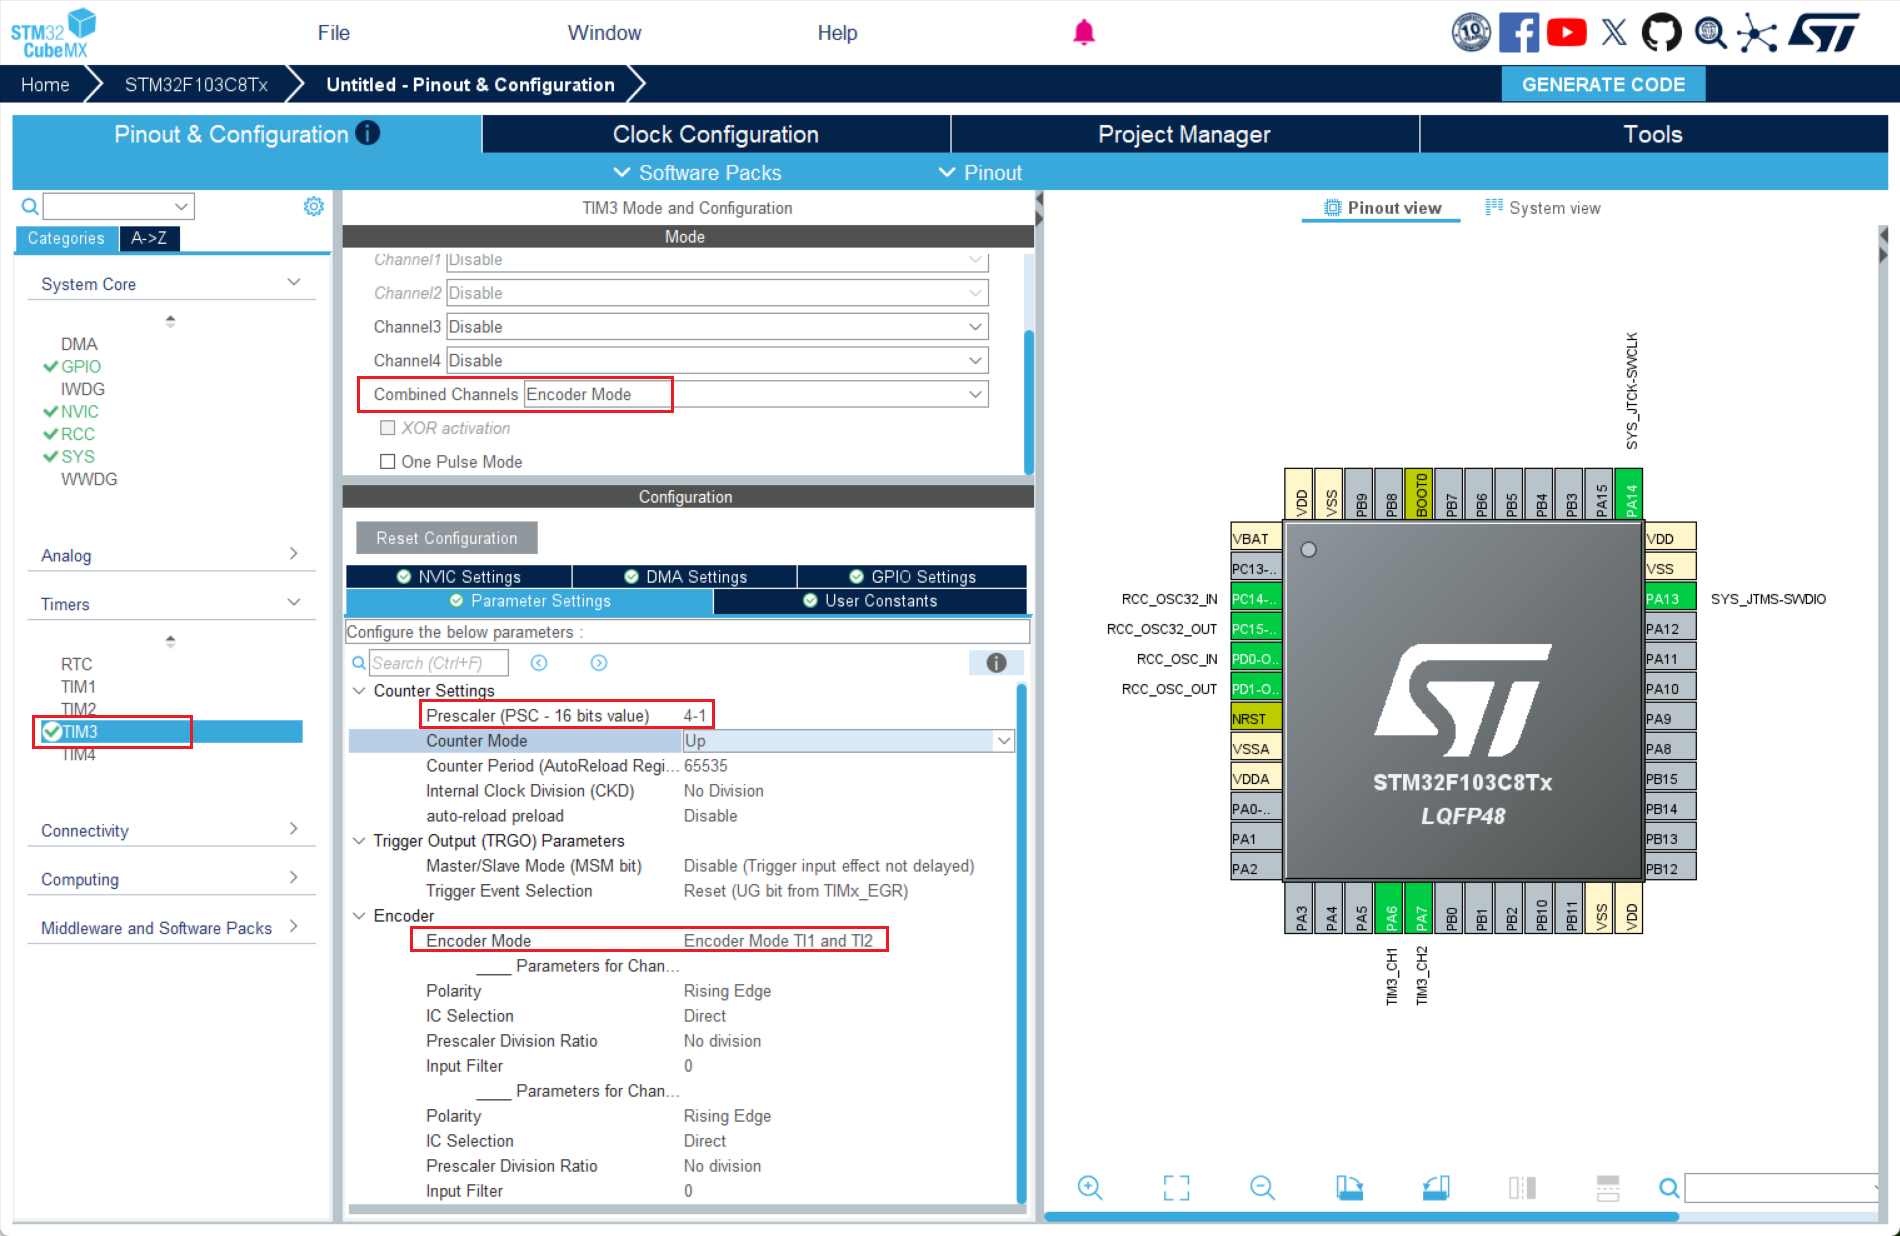Click the ST logo in top bar
This screenshot has width=1900, height=1236.
point(1824,33)
